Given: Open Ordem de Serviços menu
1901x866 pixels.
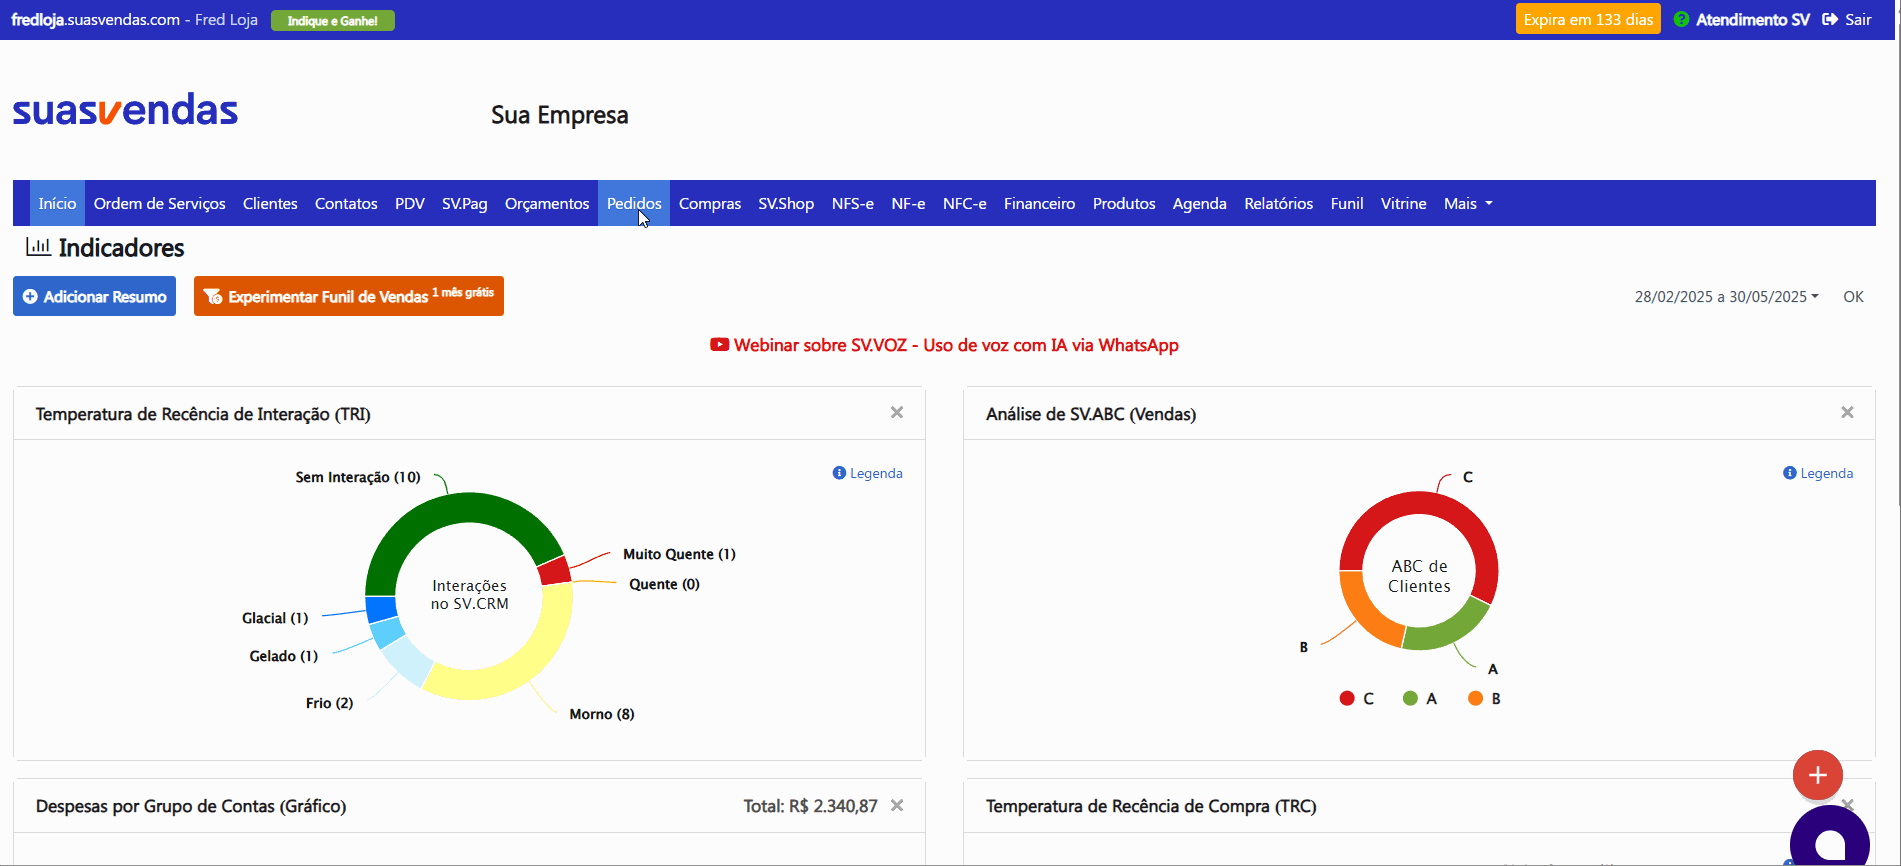Looking at the screenshot, I should [160, 203].
